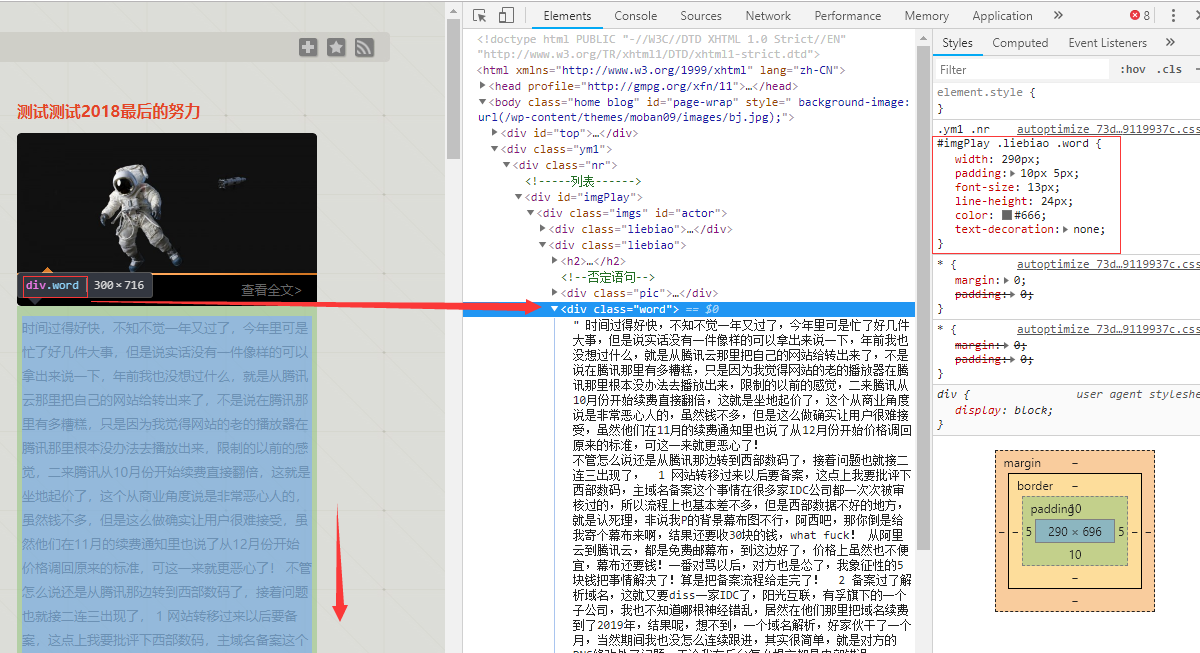The width and height of the screenshot is (1200, 653).
Task: Click the styles Filter input field
Action: [x=1020, y=69]
